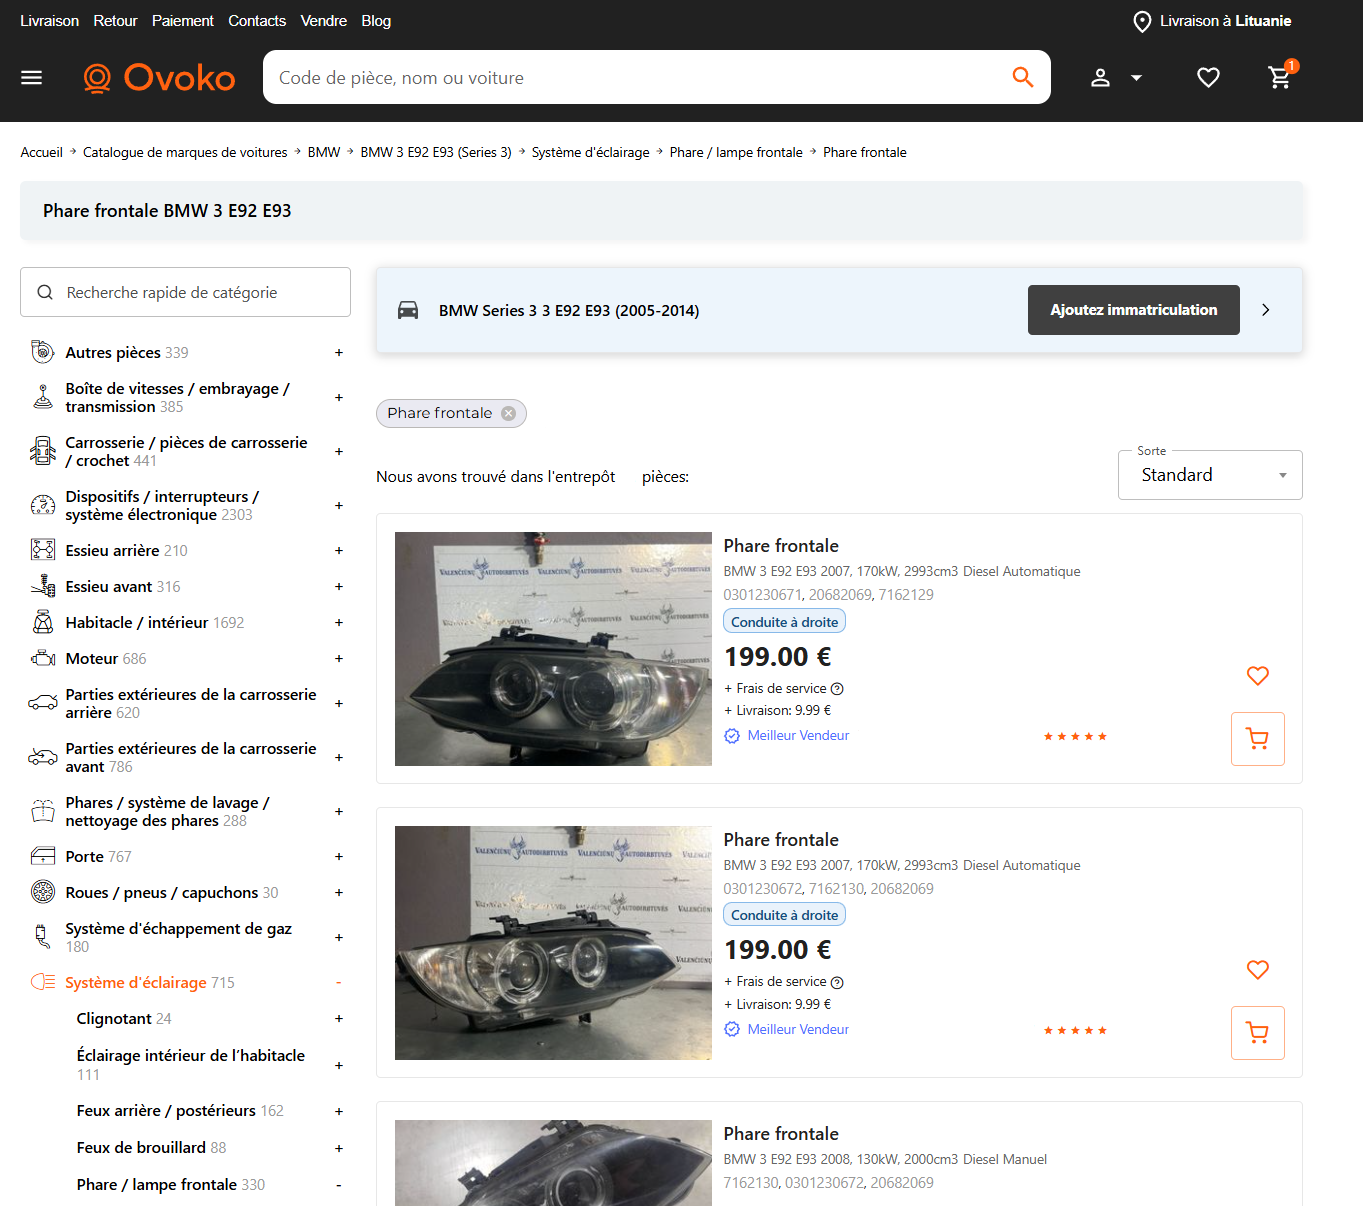
Task: Click the car icon beside BMW Series 3
Action: pos(408,310)
